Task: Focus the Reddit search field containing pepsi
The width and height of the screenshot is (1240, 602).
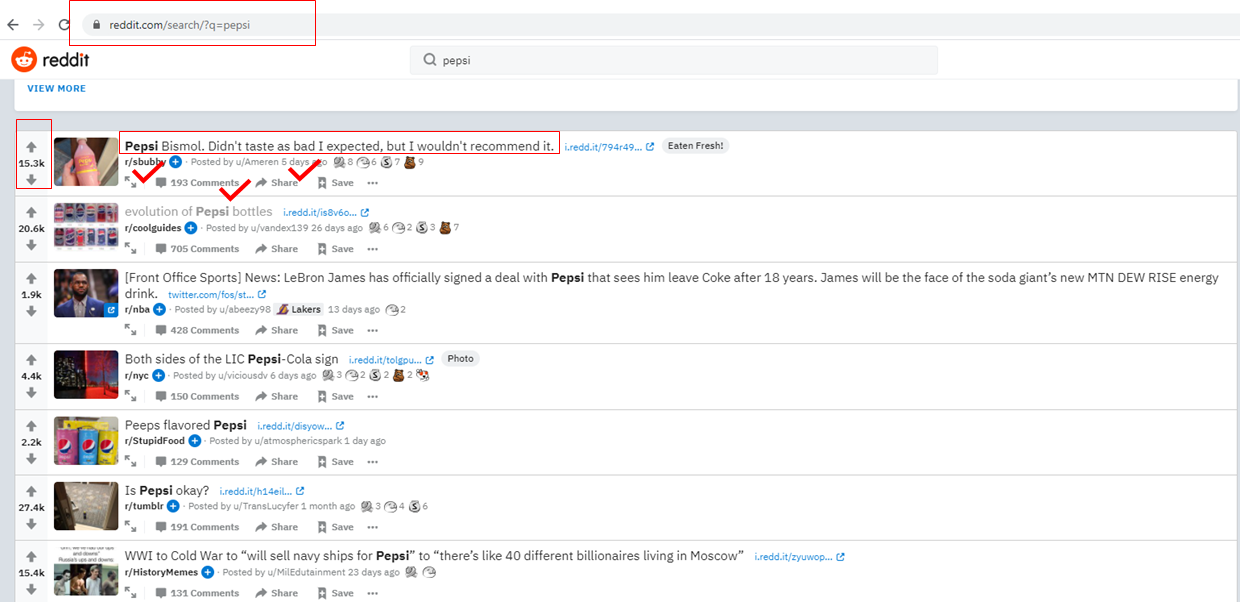Action: pos(674,60)
